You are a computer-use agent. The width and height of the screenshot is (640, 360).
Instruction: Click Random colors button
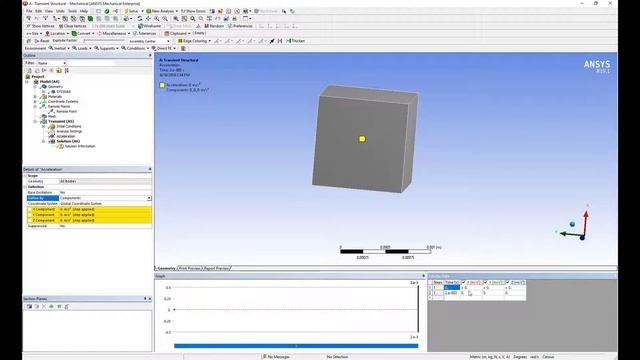point(214,26)
